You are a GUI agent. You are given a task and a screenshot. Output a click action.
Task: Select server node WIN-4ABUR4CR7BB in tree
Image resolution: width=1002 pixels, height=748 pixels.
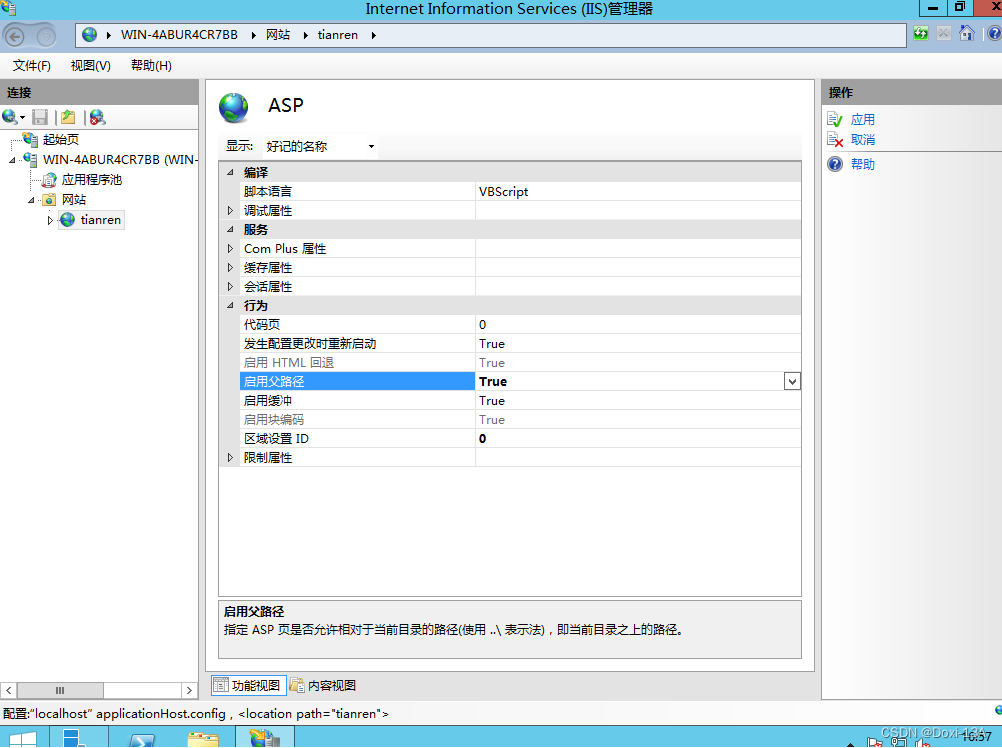coord(120,160)
